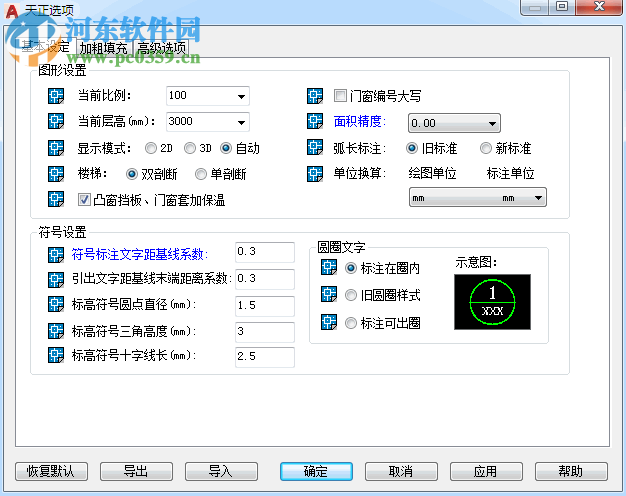Enable 门窗编号大写 checkbox
The width and height of the screenshot is (626, 496).
click(340, 96)
